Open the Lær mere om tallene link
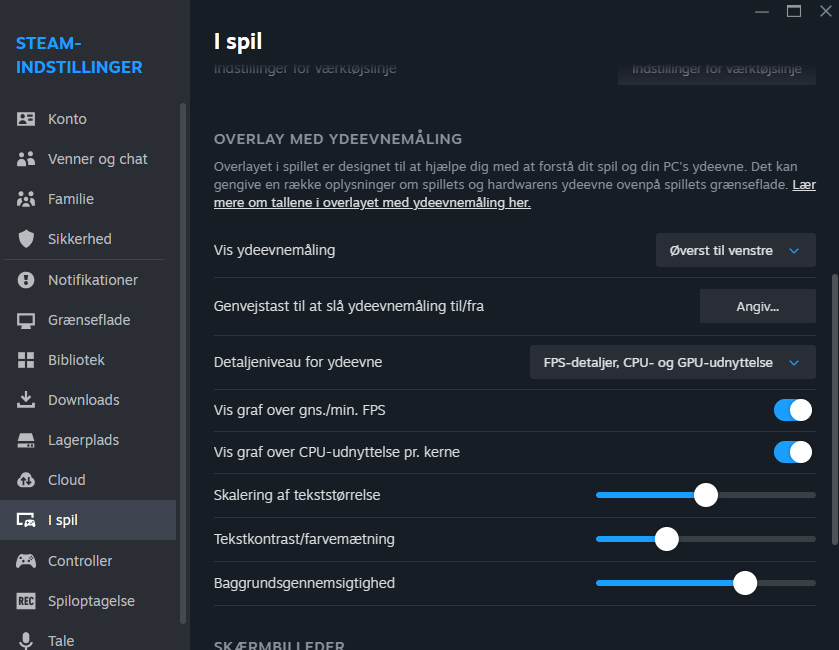Screen dimensions: 839x650 point(372,203)
